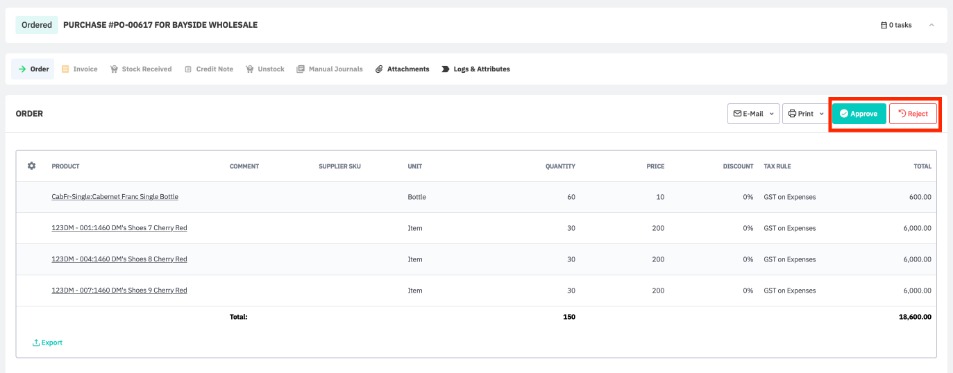Click the TAX RULE column header
Screen dimensions: 953x373
[777, 166]
